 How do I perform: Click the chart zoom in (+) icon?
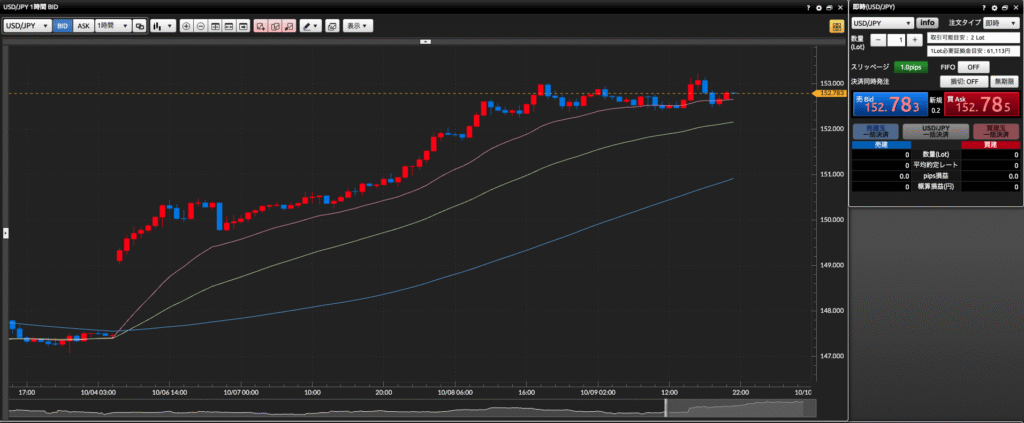(186, 25)
